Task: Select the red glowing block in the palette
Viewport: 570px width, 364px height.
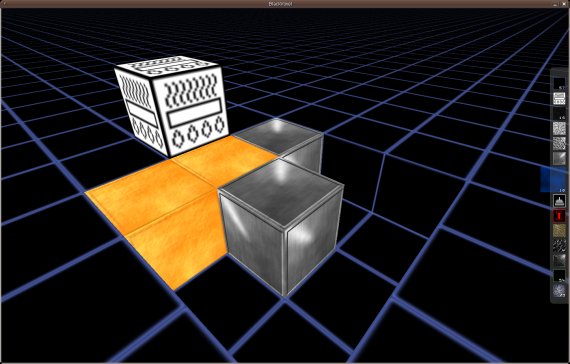Action: coord(559,216)
